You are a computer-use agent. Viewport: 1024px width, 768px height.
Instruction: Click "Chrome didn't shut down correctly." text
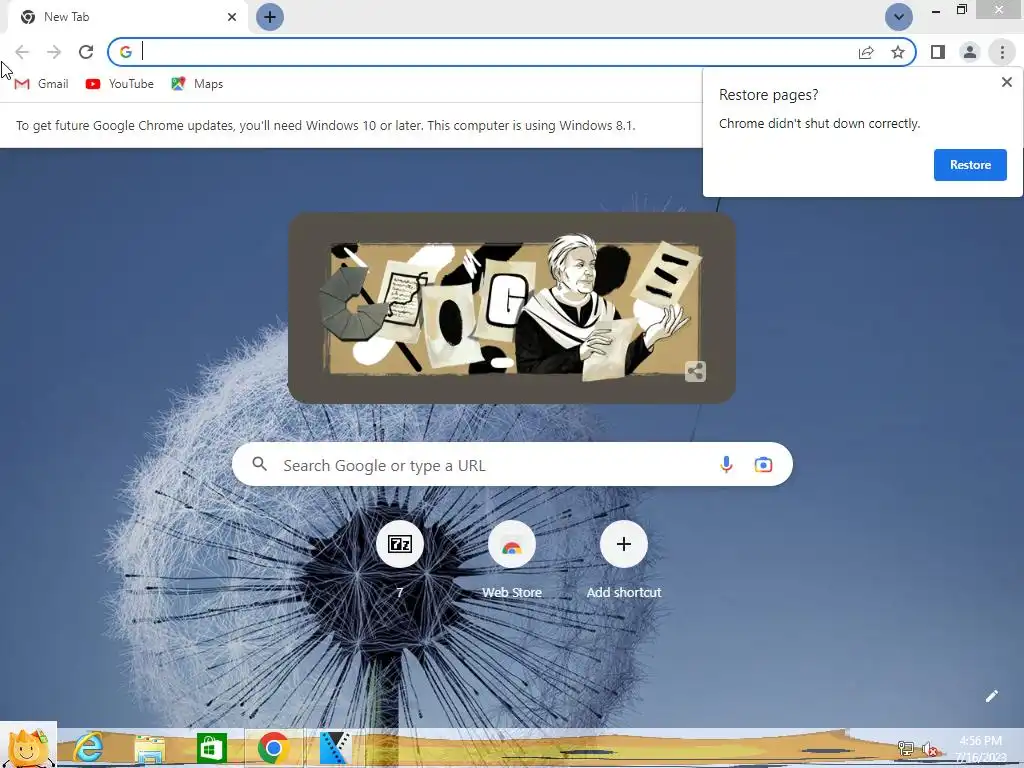[x=819, y=123]
